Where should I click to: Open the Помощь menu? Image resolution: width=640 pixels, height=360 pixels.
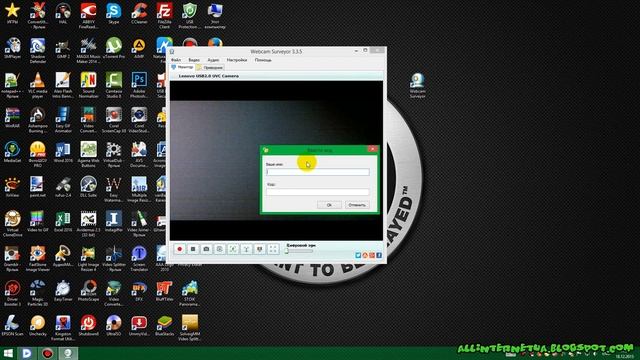(263, 60)
